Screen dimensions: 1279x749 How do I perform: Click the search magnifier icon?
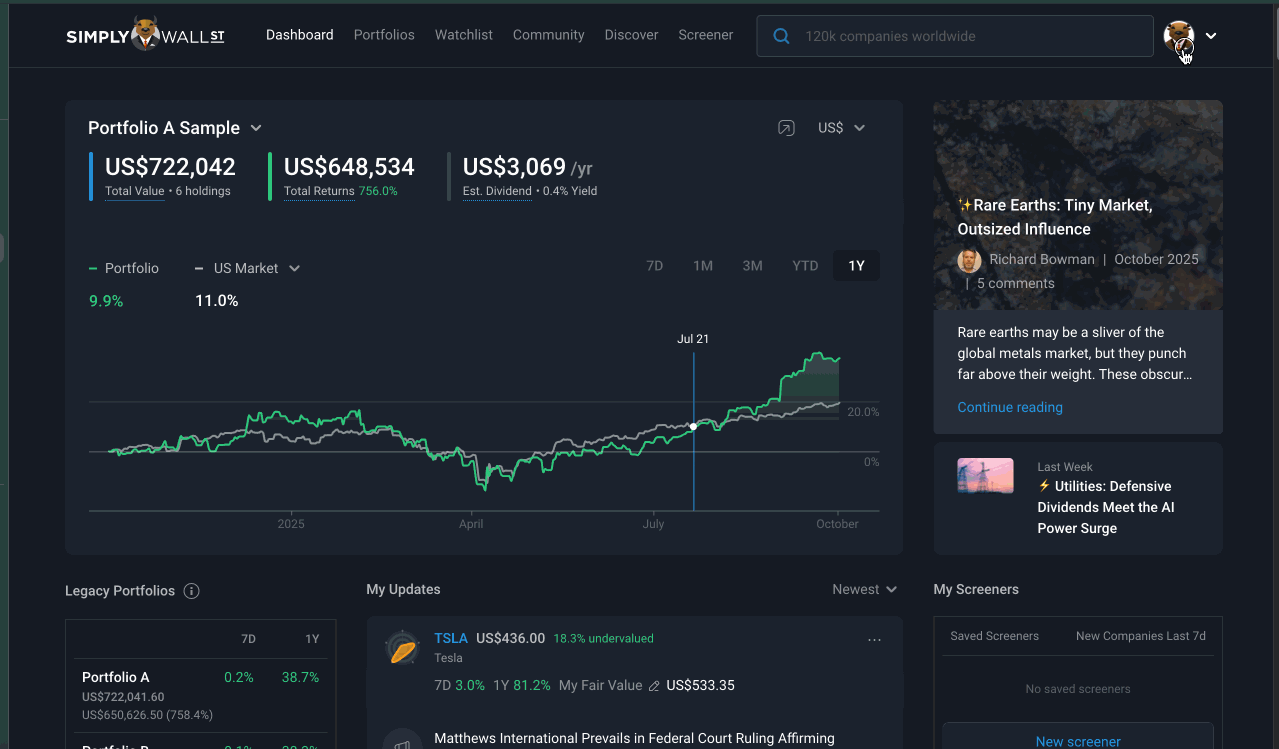[x=781, y=36]
